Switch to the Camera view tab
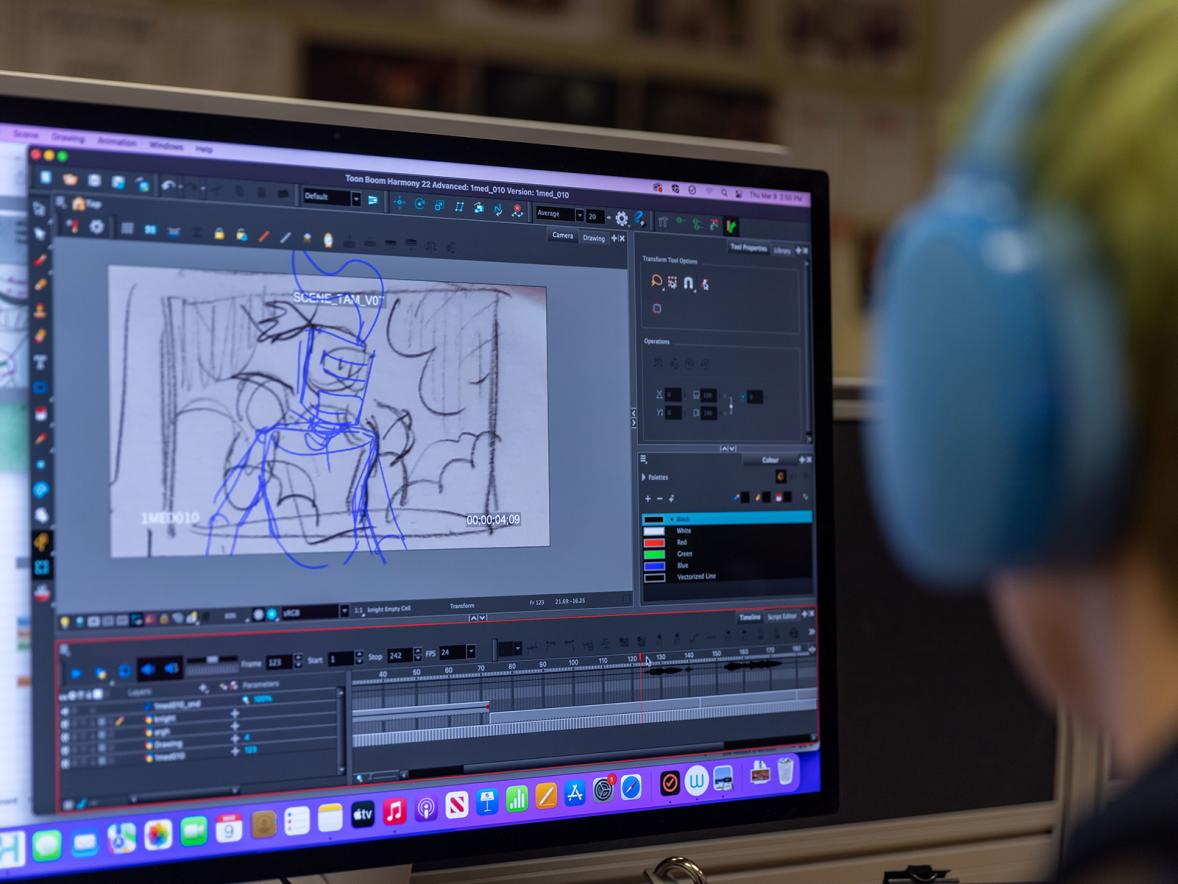This screenshot has width=1178, height=884. (x=562, y=235)
